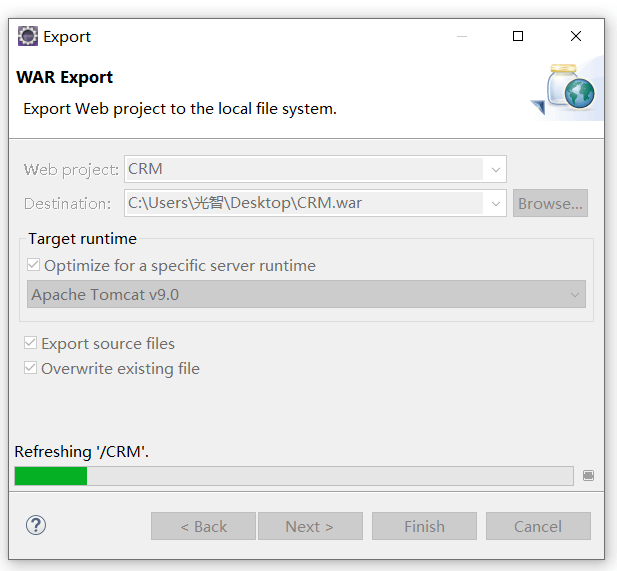Open the Apache Tomcat v9.0 runtime dropdown
The image size is (617, 571).
pos(306,294)
